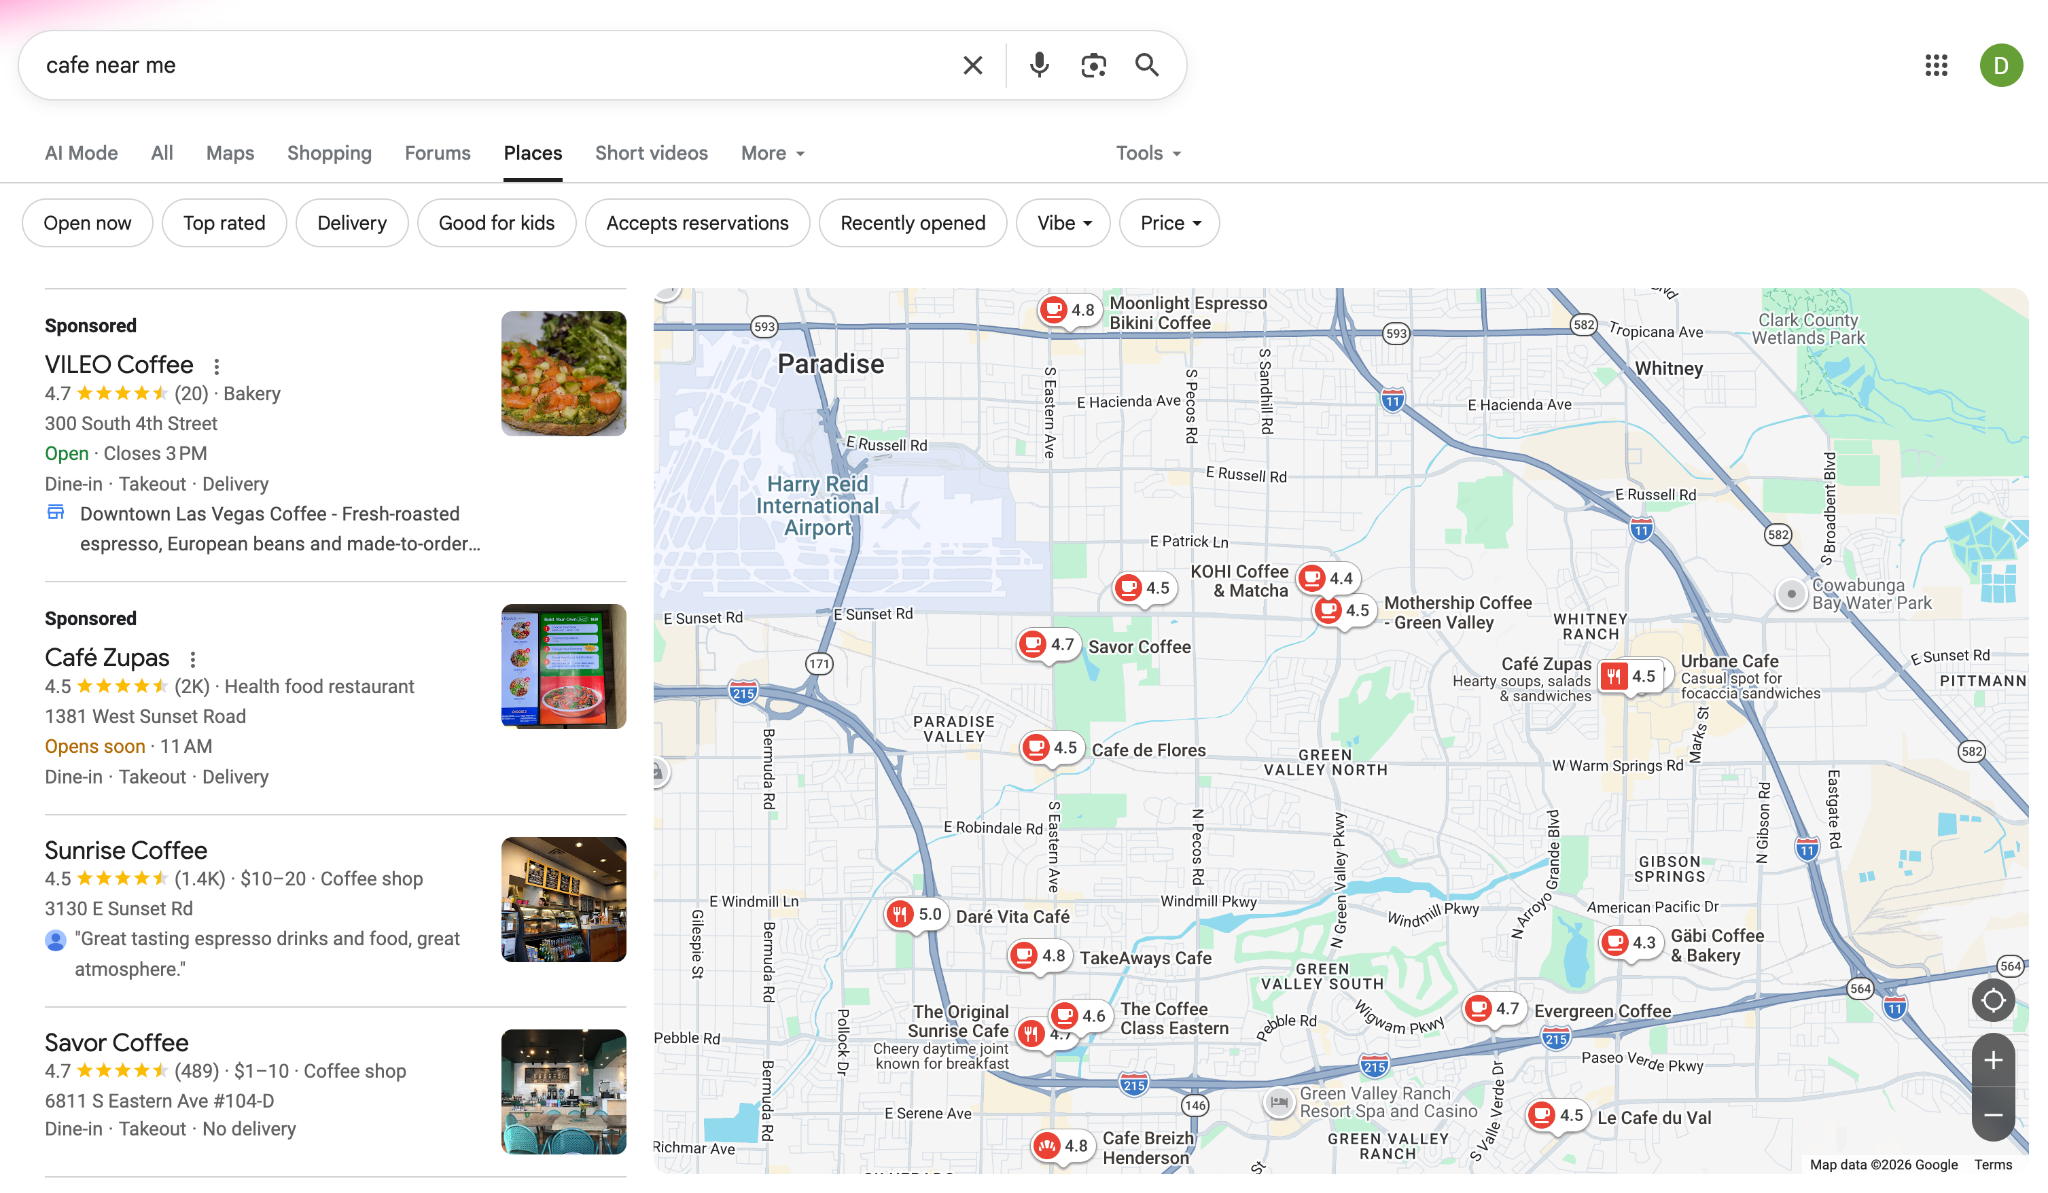
Task: Open the Google account avatar D
Action: 2001,65
